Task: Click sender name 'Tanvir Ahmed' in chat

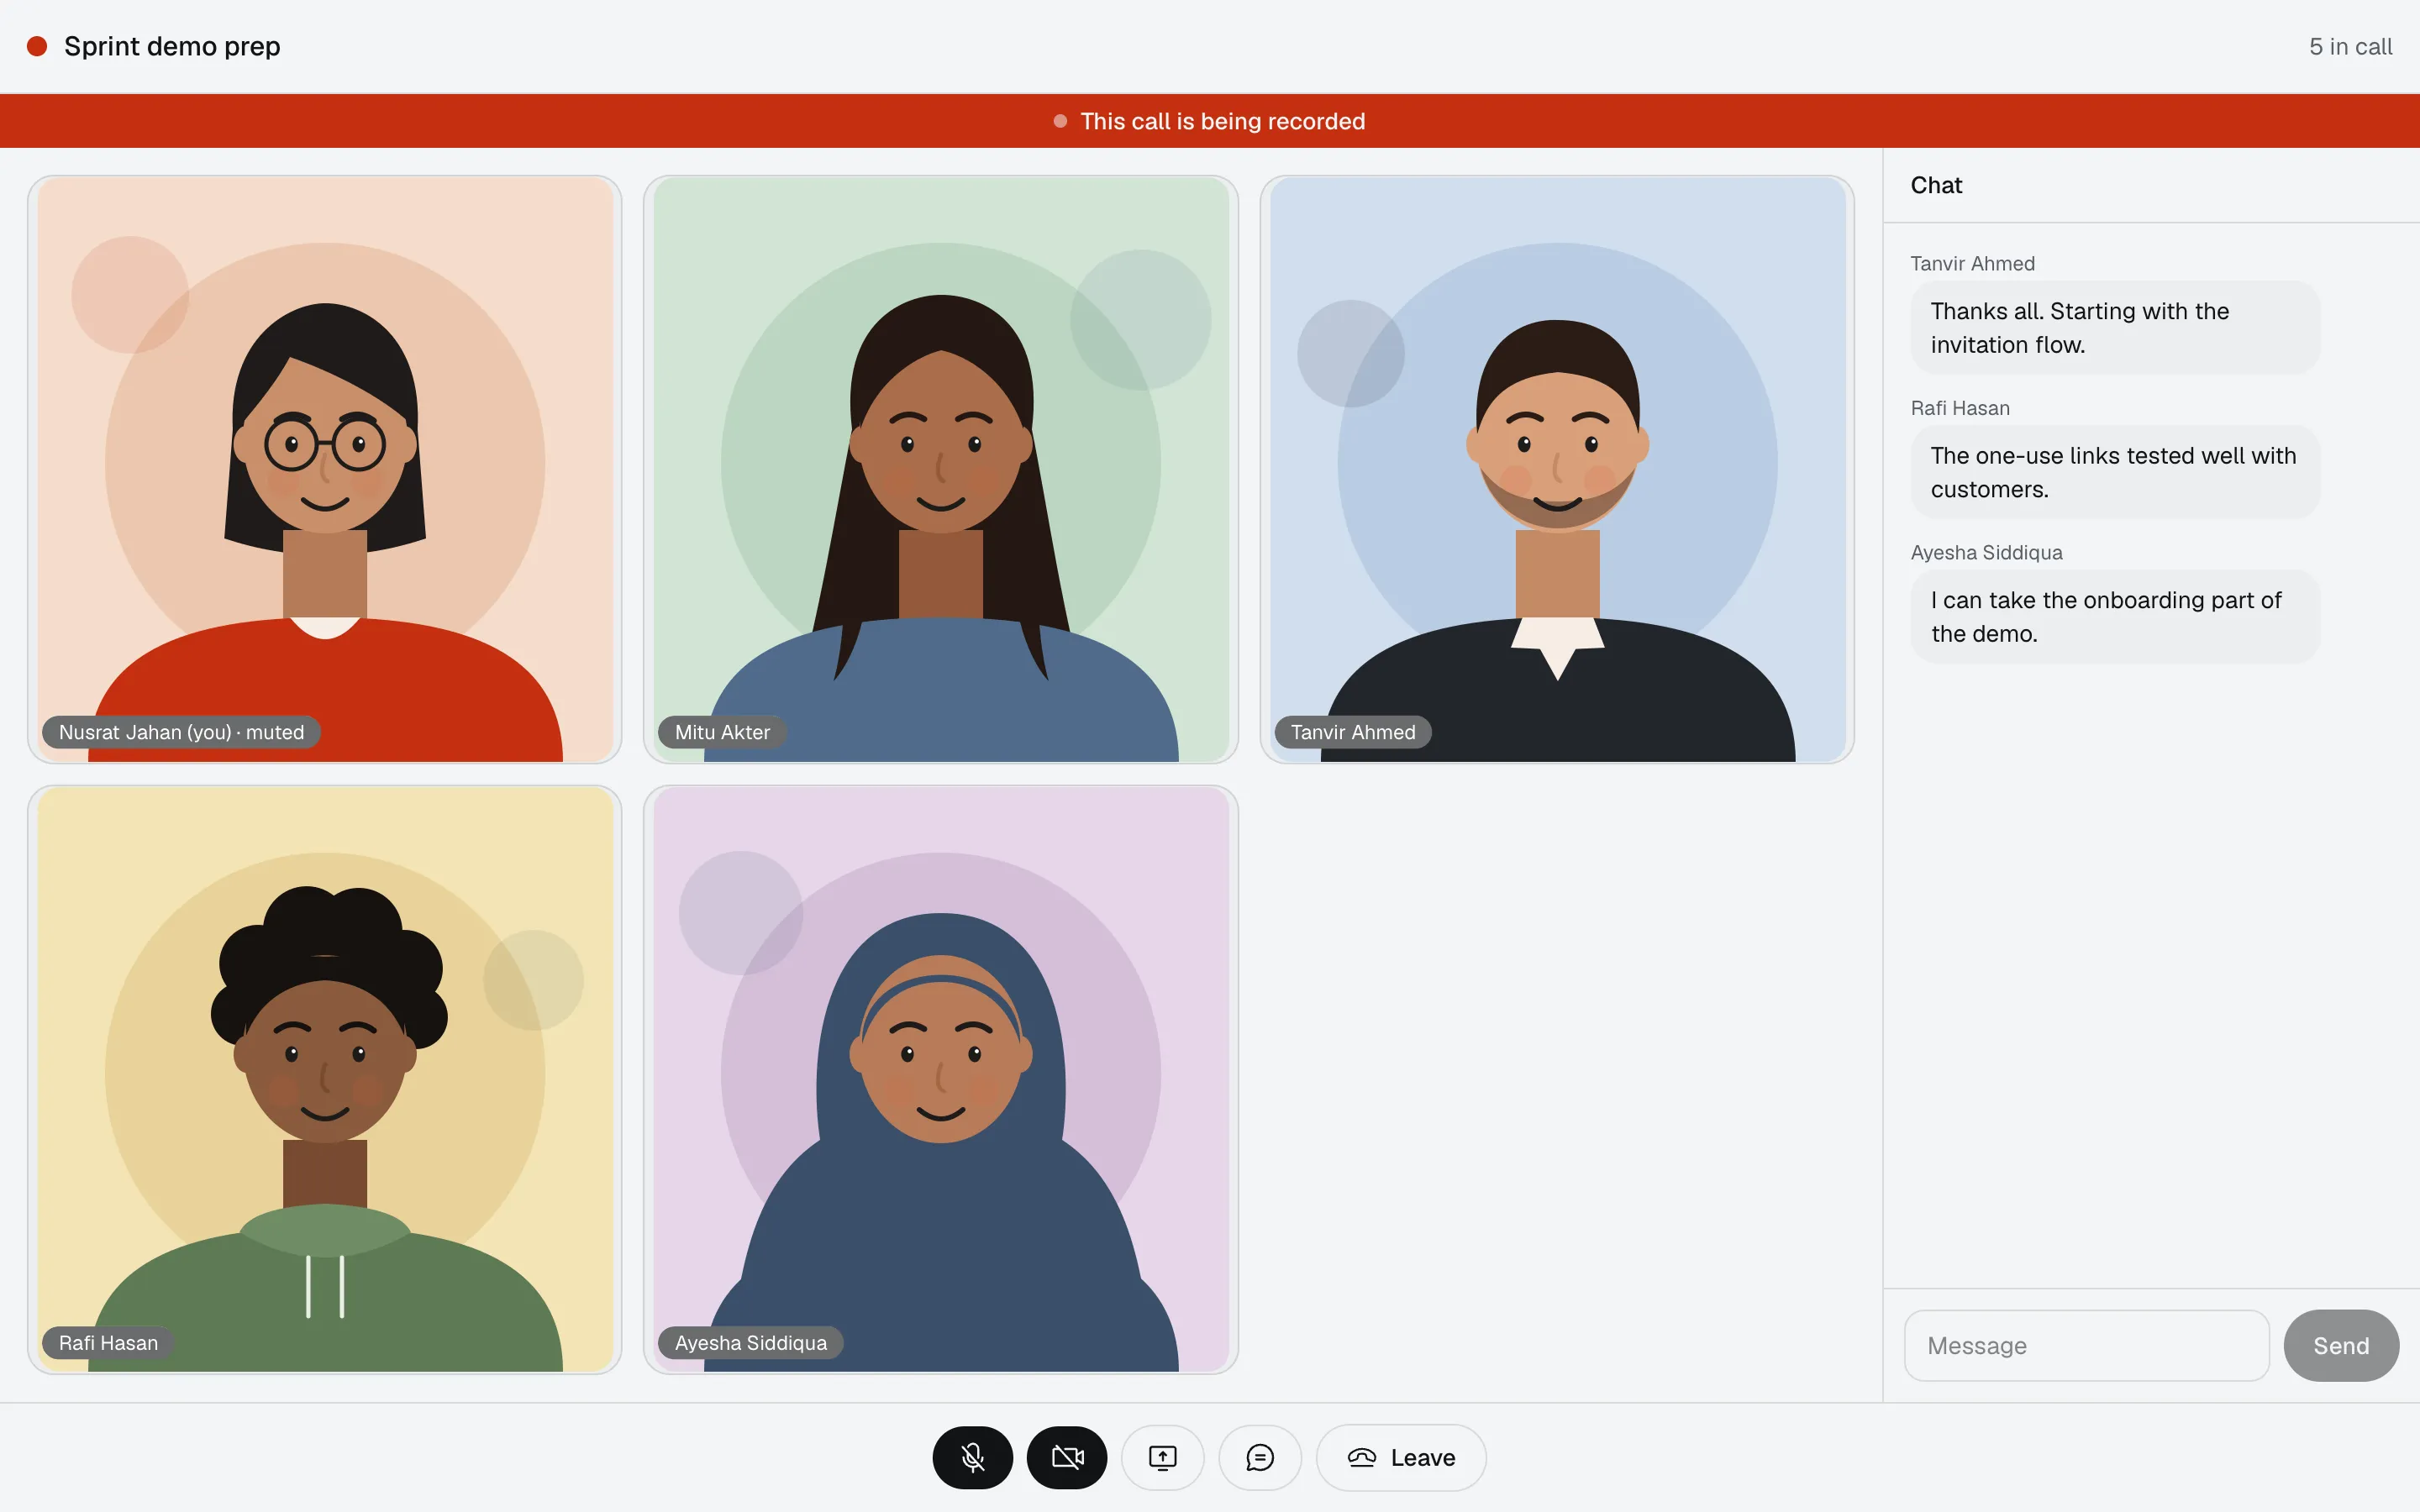Action: (1972, 263)
